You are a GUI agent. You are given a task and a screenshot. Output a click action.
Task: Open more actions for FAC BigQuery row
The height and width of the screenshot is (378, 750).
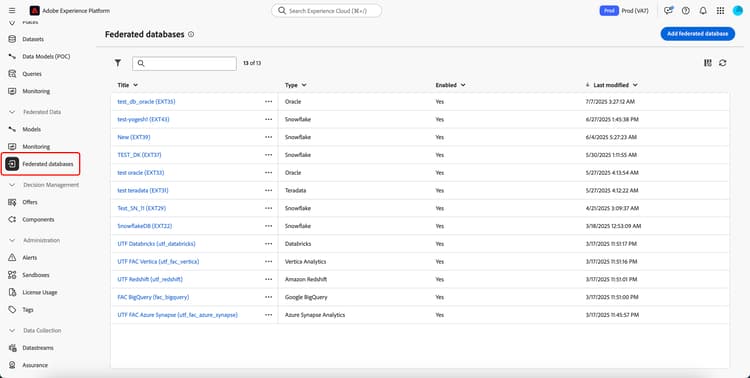coord(268,297)
